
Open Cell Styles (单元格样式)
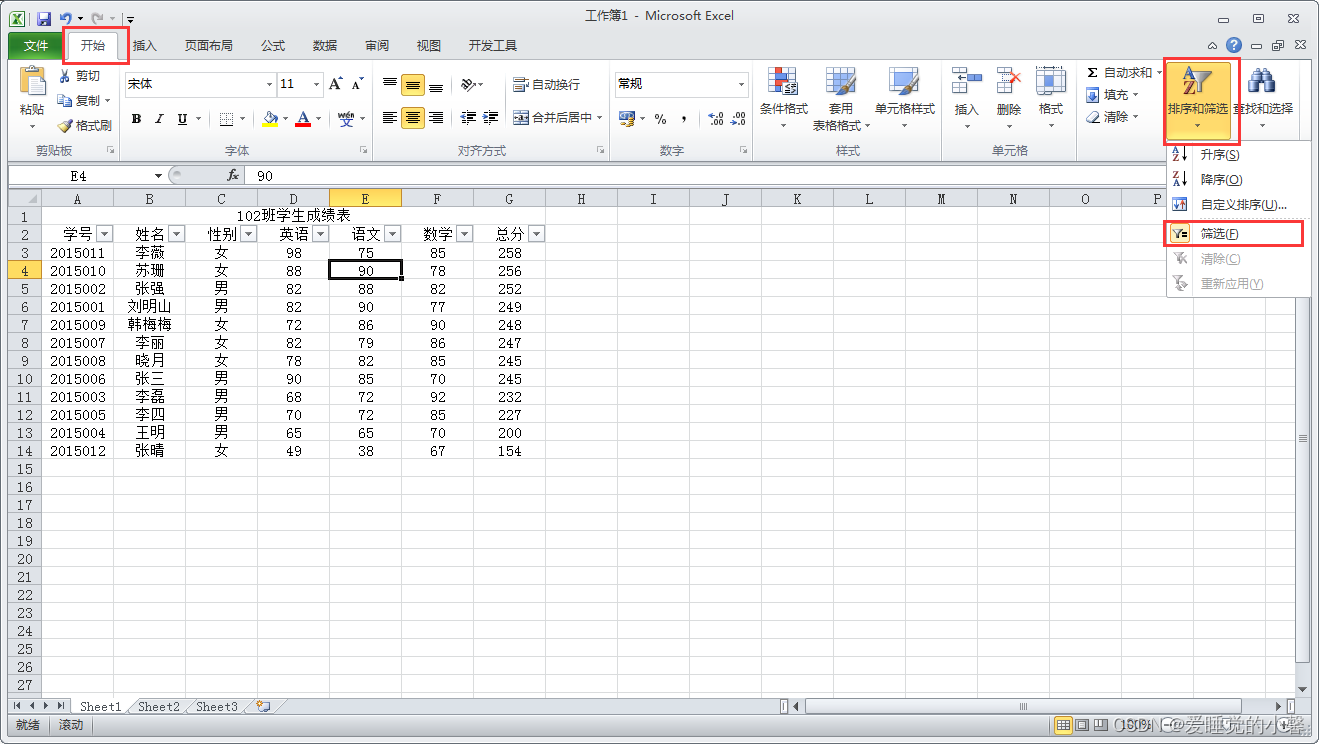click(x=904, y=99)
